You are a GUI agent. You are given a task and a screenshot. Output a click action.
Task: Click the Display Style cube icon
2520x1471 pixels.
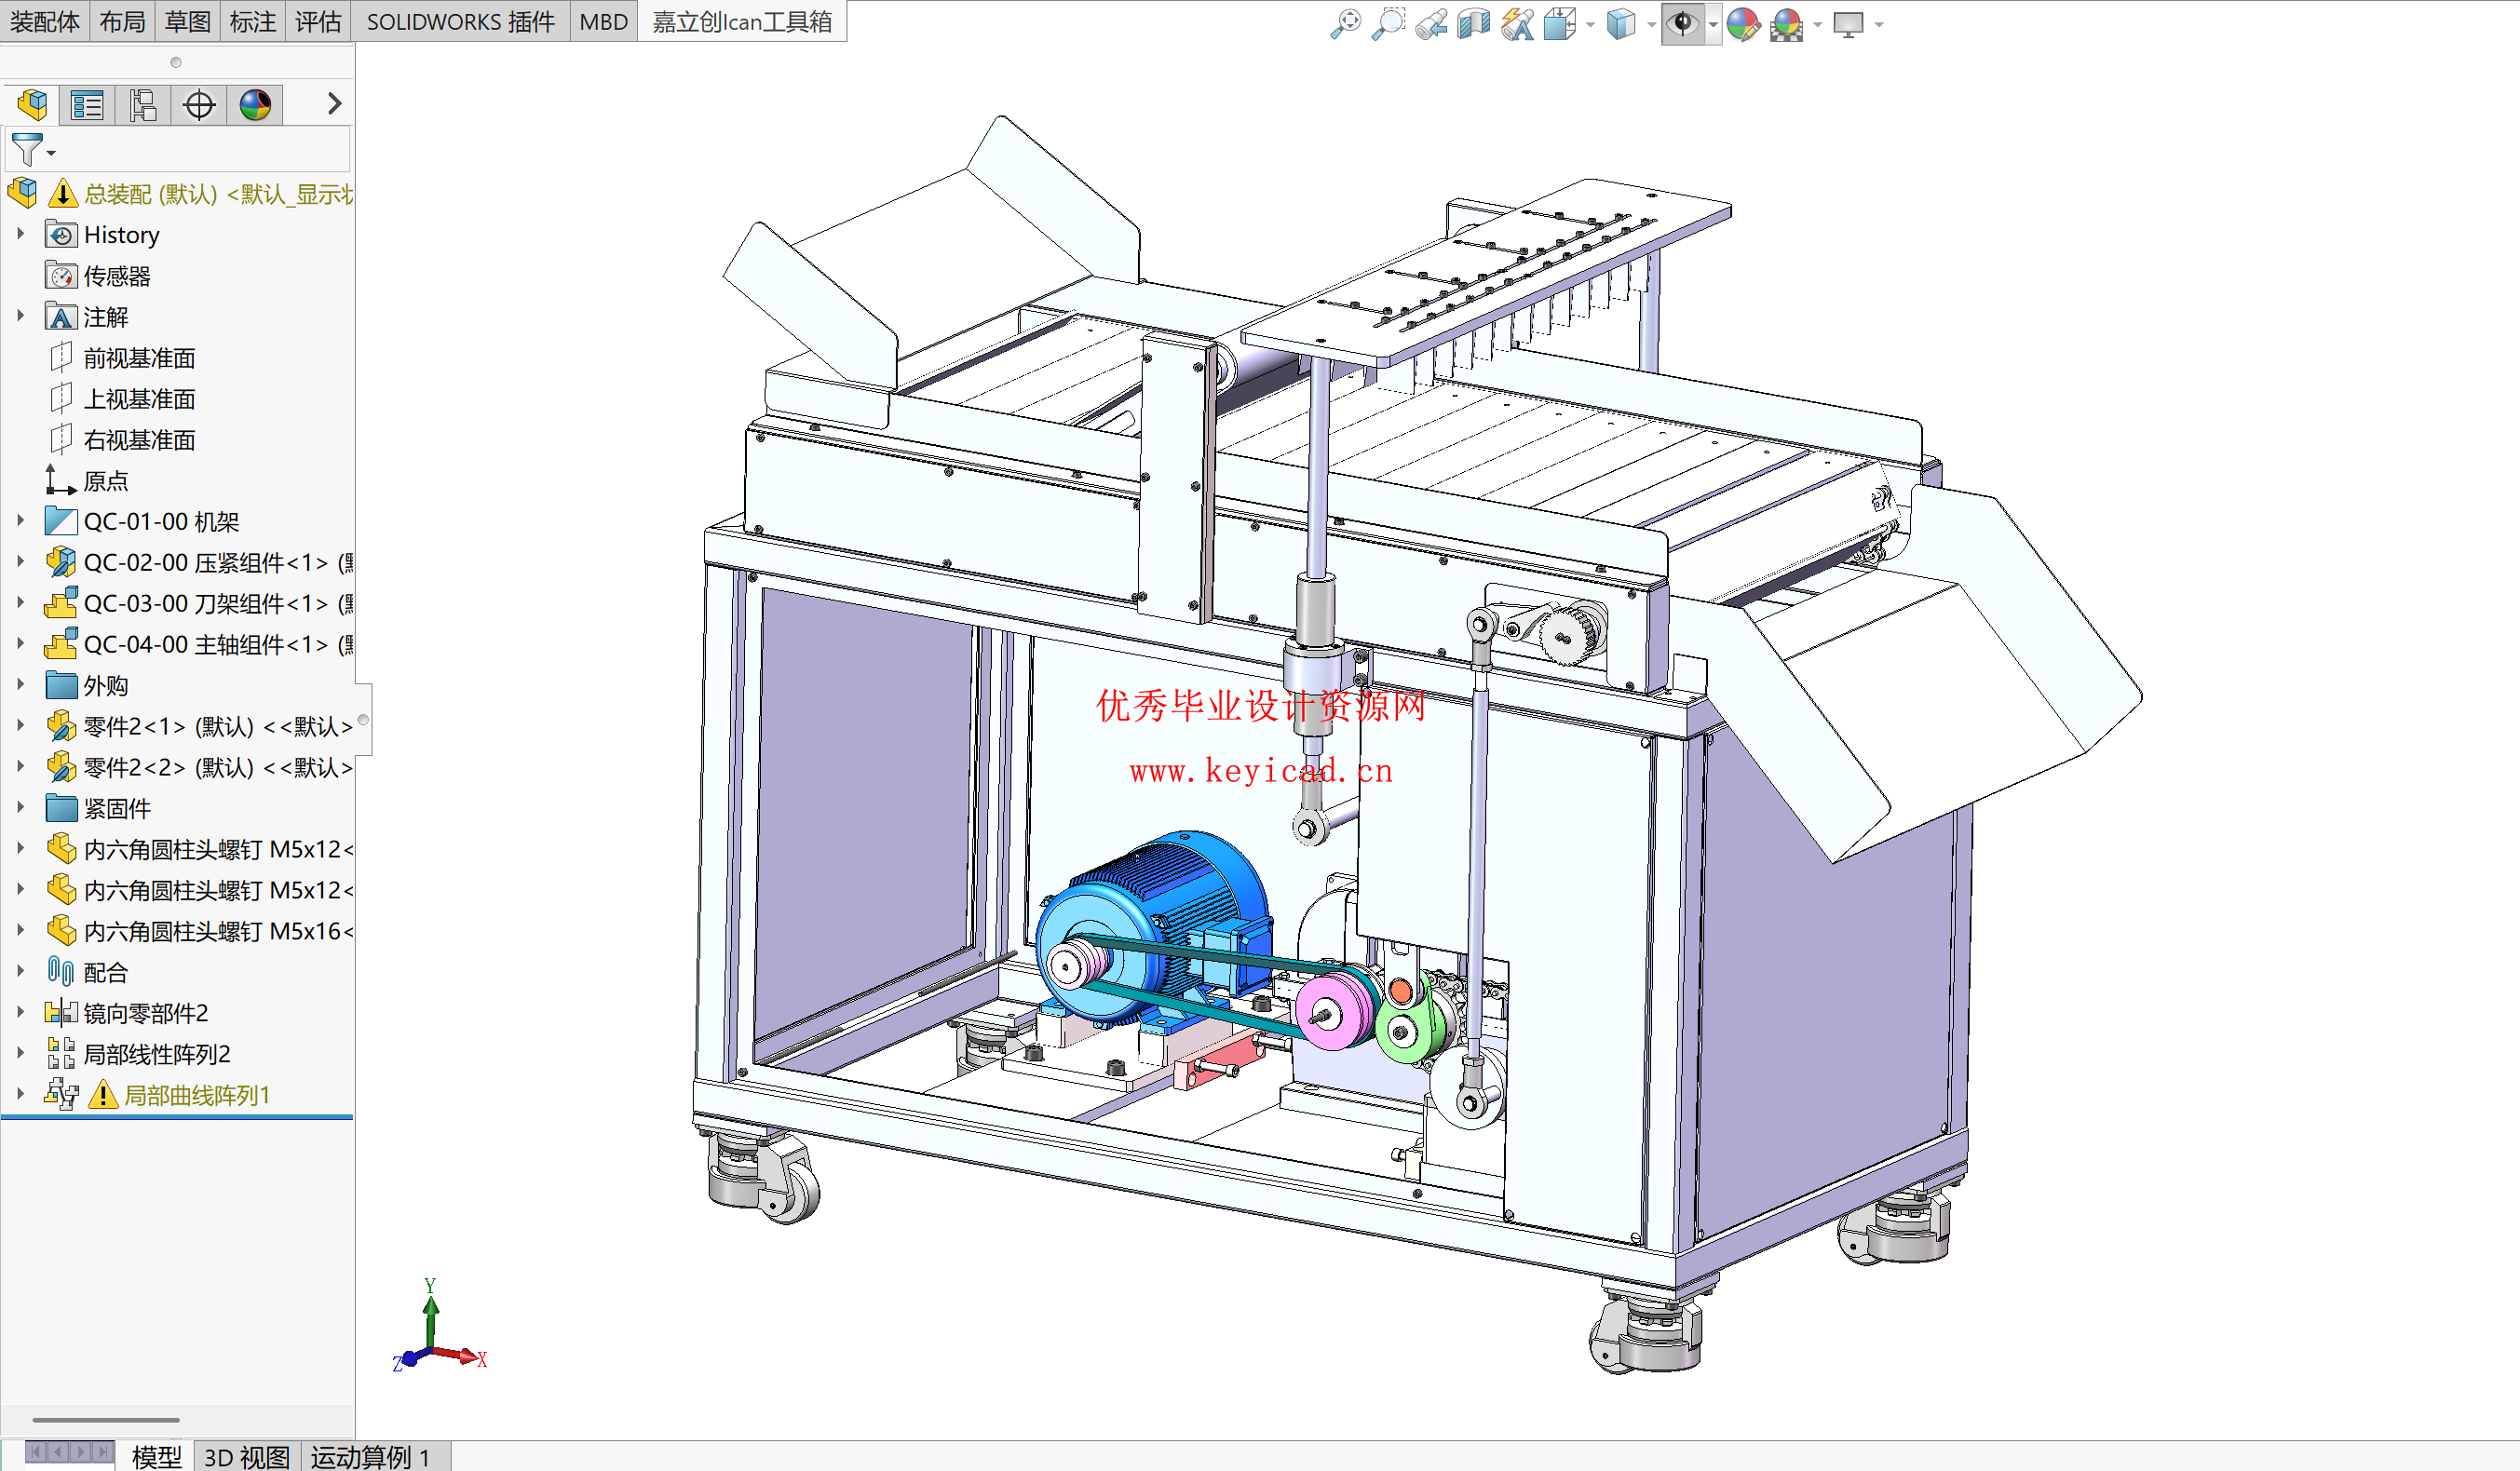click(1620, 23)
